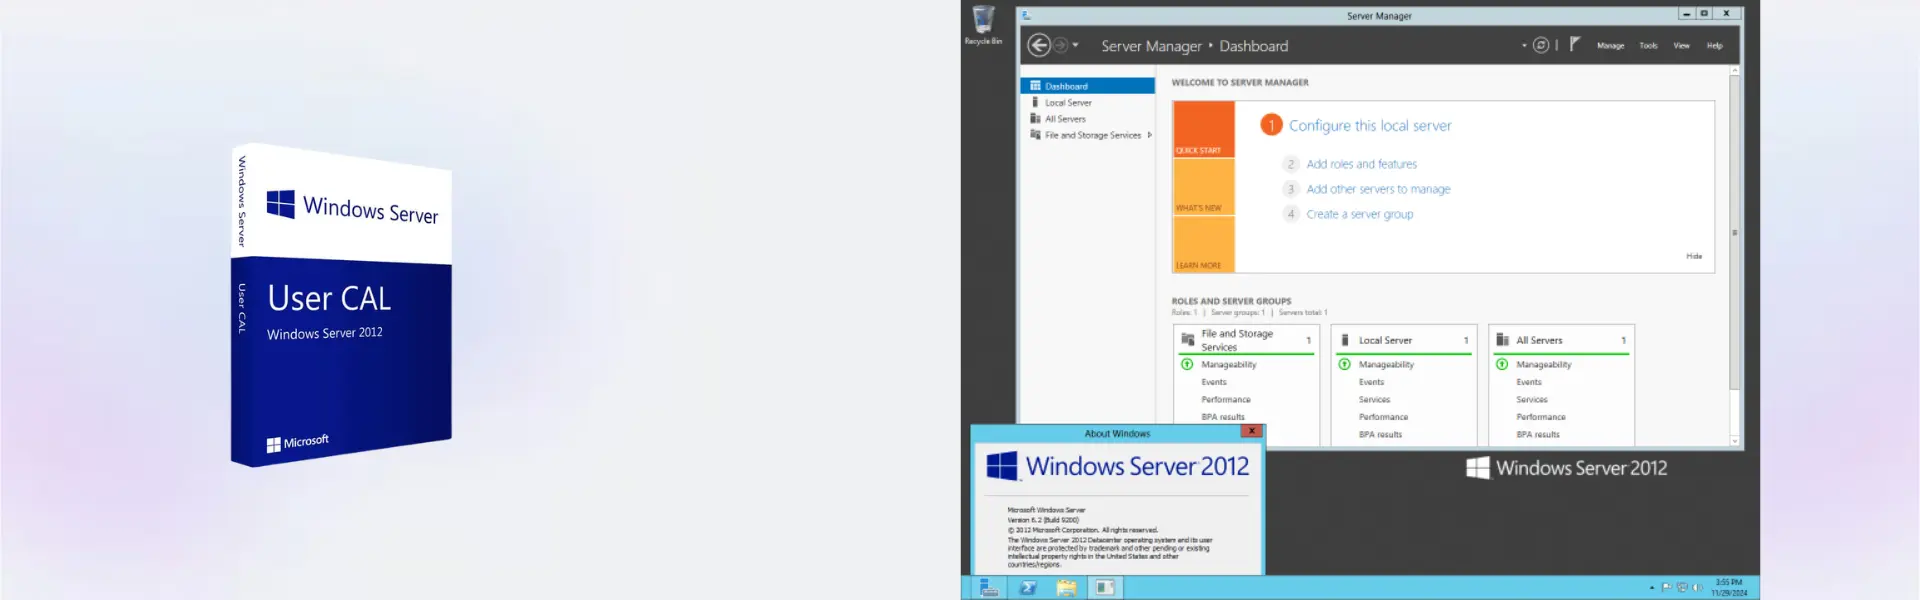Open the Recycle Bin desktop icon
This screenshot has width=1920, height=600.
point(983,25)
